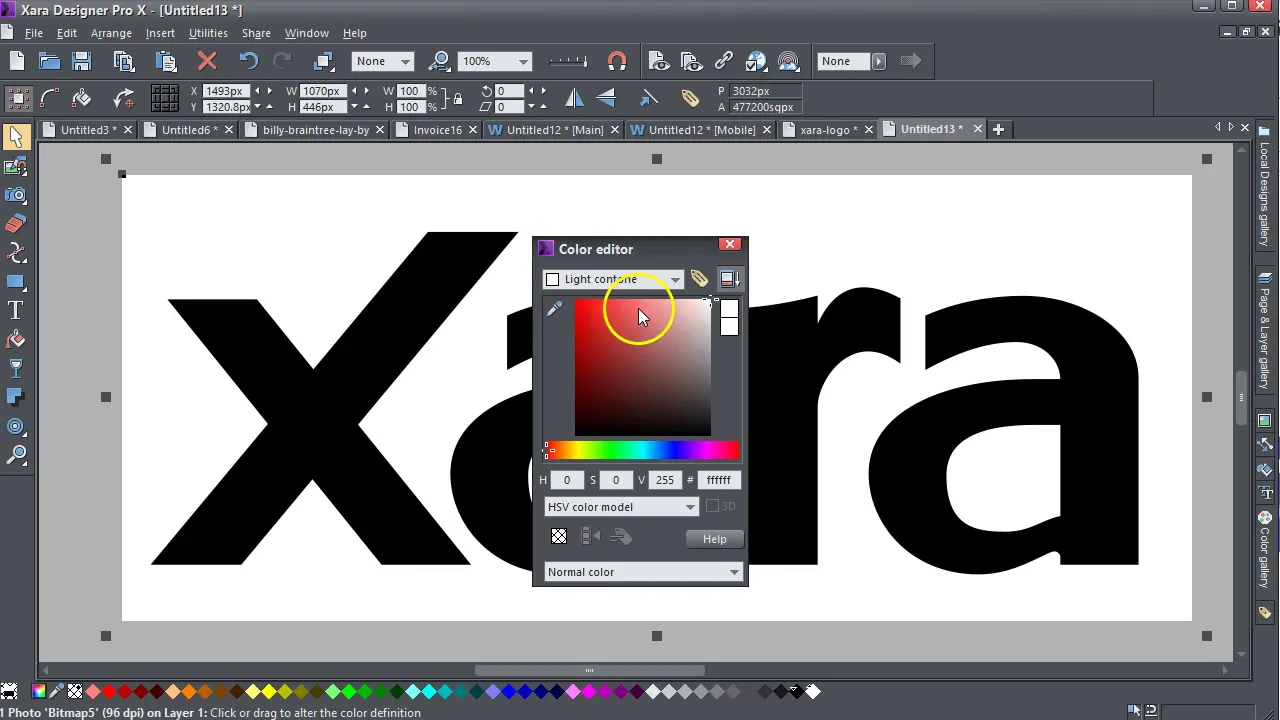Click the tag icon in Color editor
This screenshot has height=720, width=1280.
coord(699,279)
